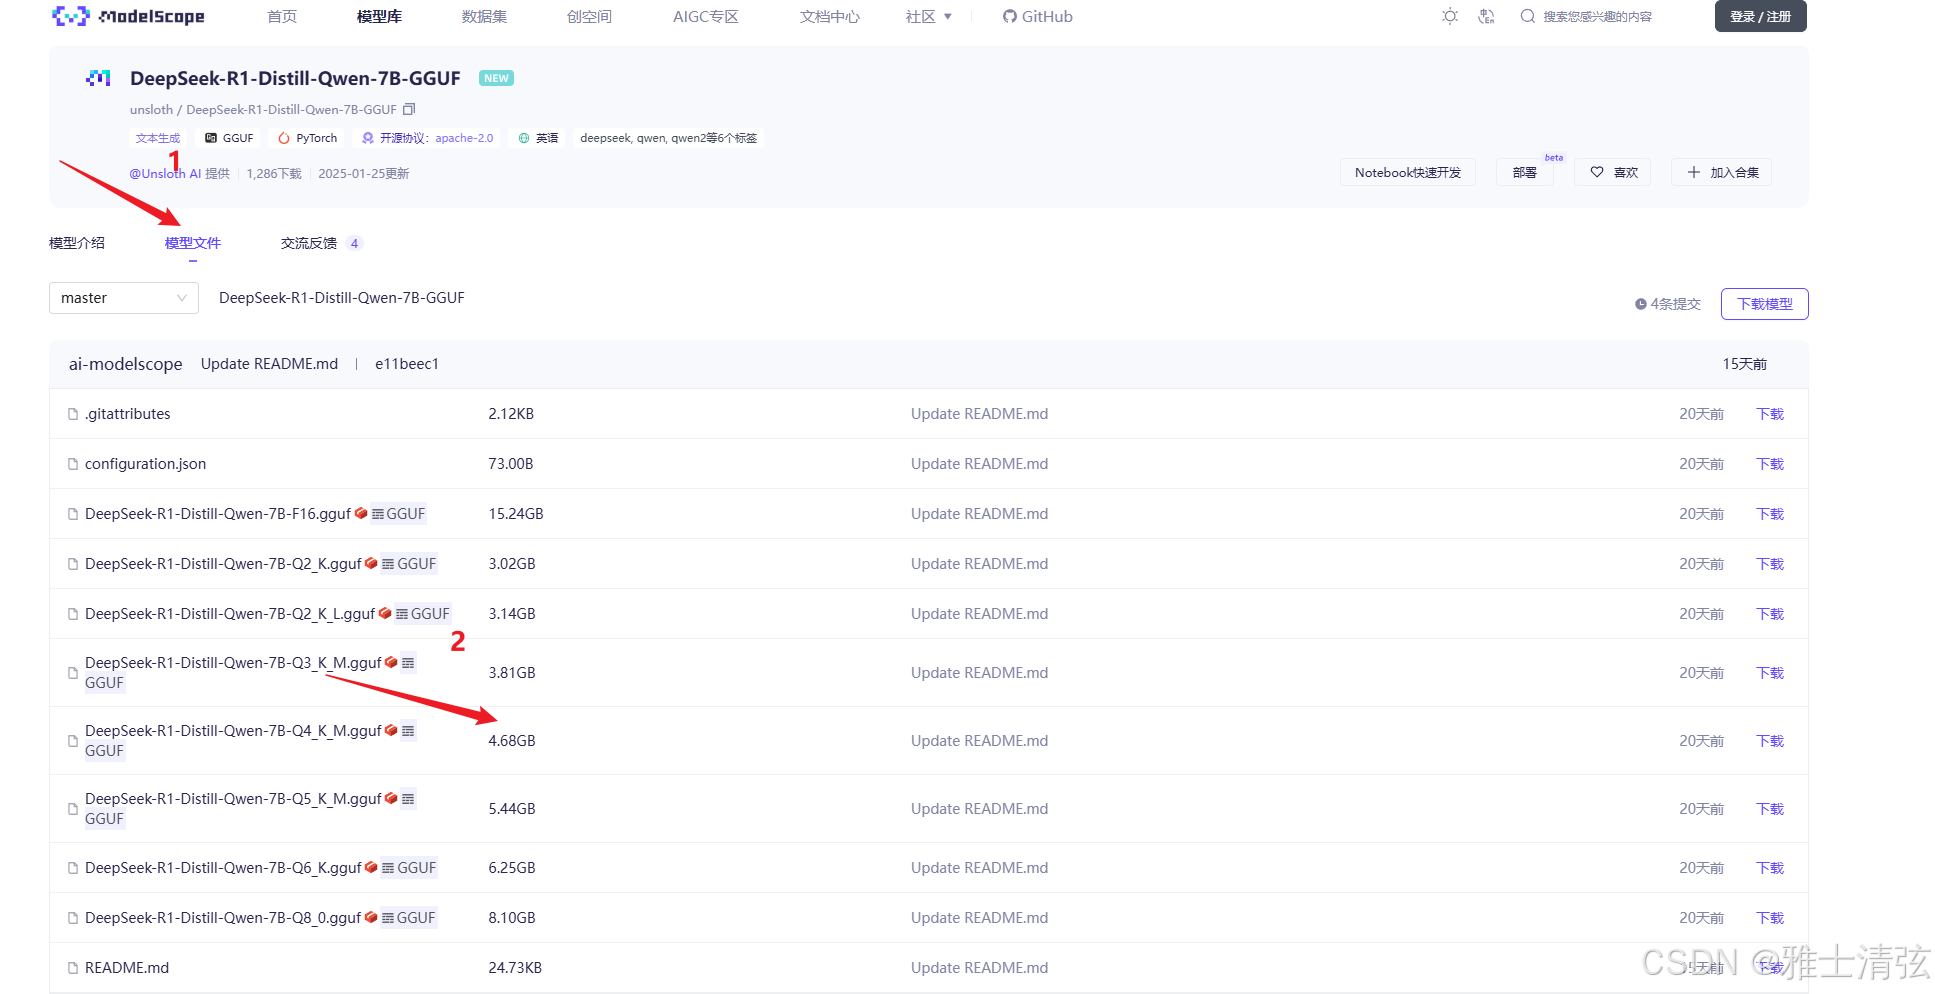Open the 文档中心 nav item
1935x994 pixels.
tap(830, 16)
